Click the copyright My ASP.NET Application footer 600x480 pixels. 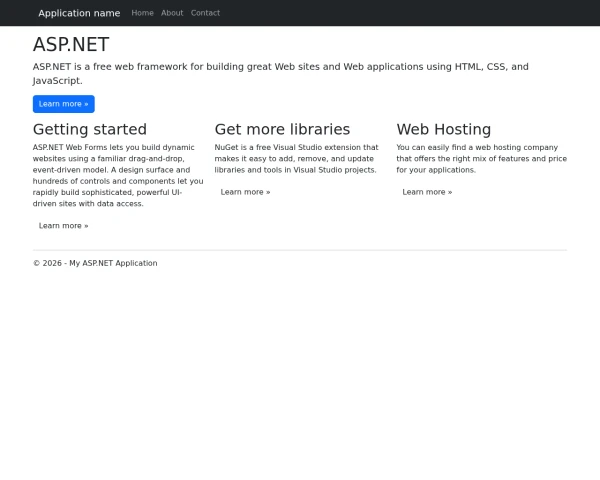(95, 263)
